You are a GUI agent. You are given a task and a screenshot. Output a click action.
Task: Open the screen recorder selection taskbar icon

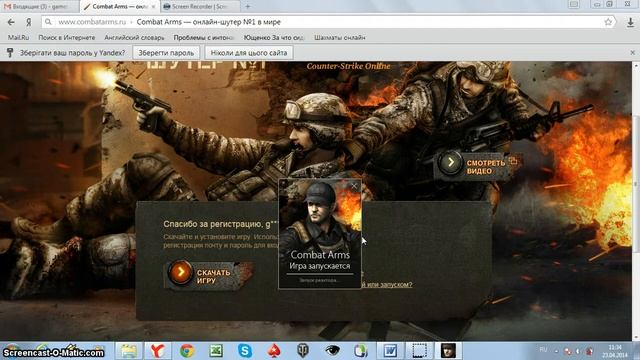coord(419,351)
